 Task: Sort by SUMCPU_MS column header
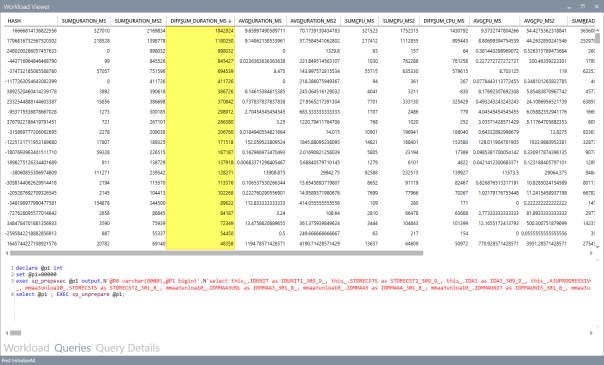[x=359, y=21]
